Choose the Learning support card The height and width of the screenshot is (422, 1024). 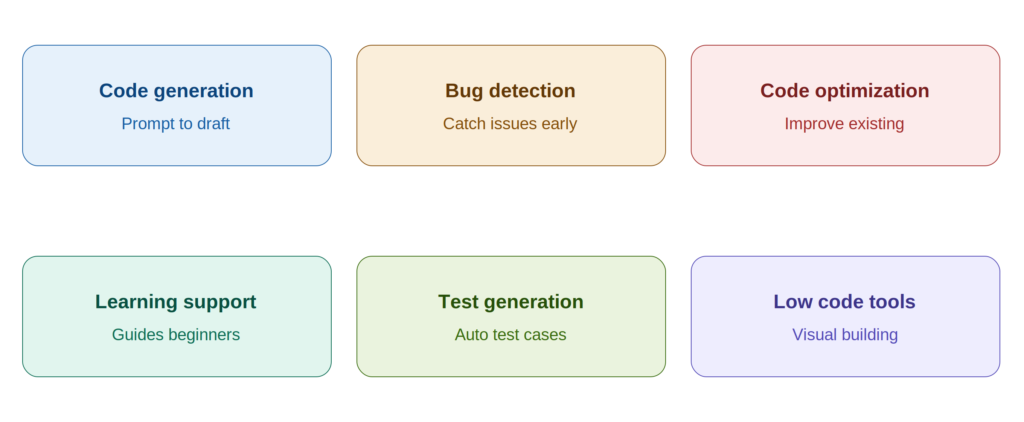(x=176, y=316)
